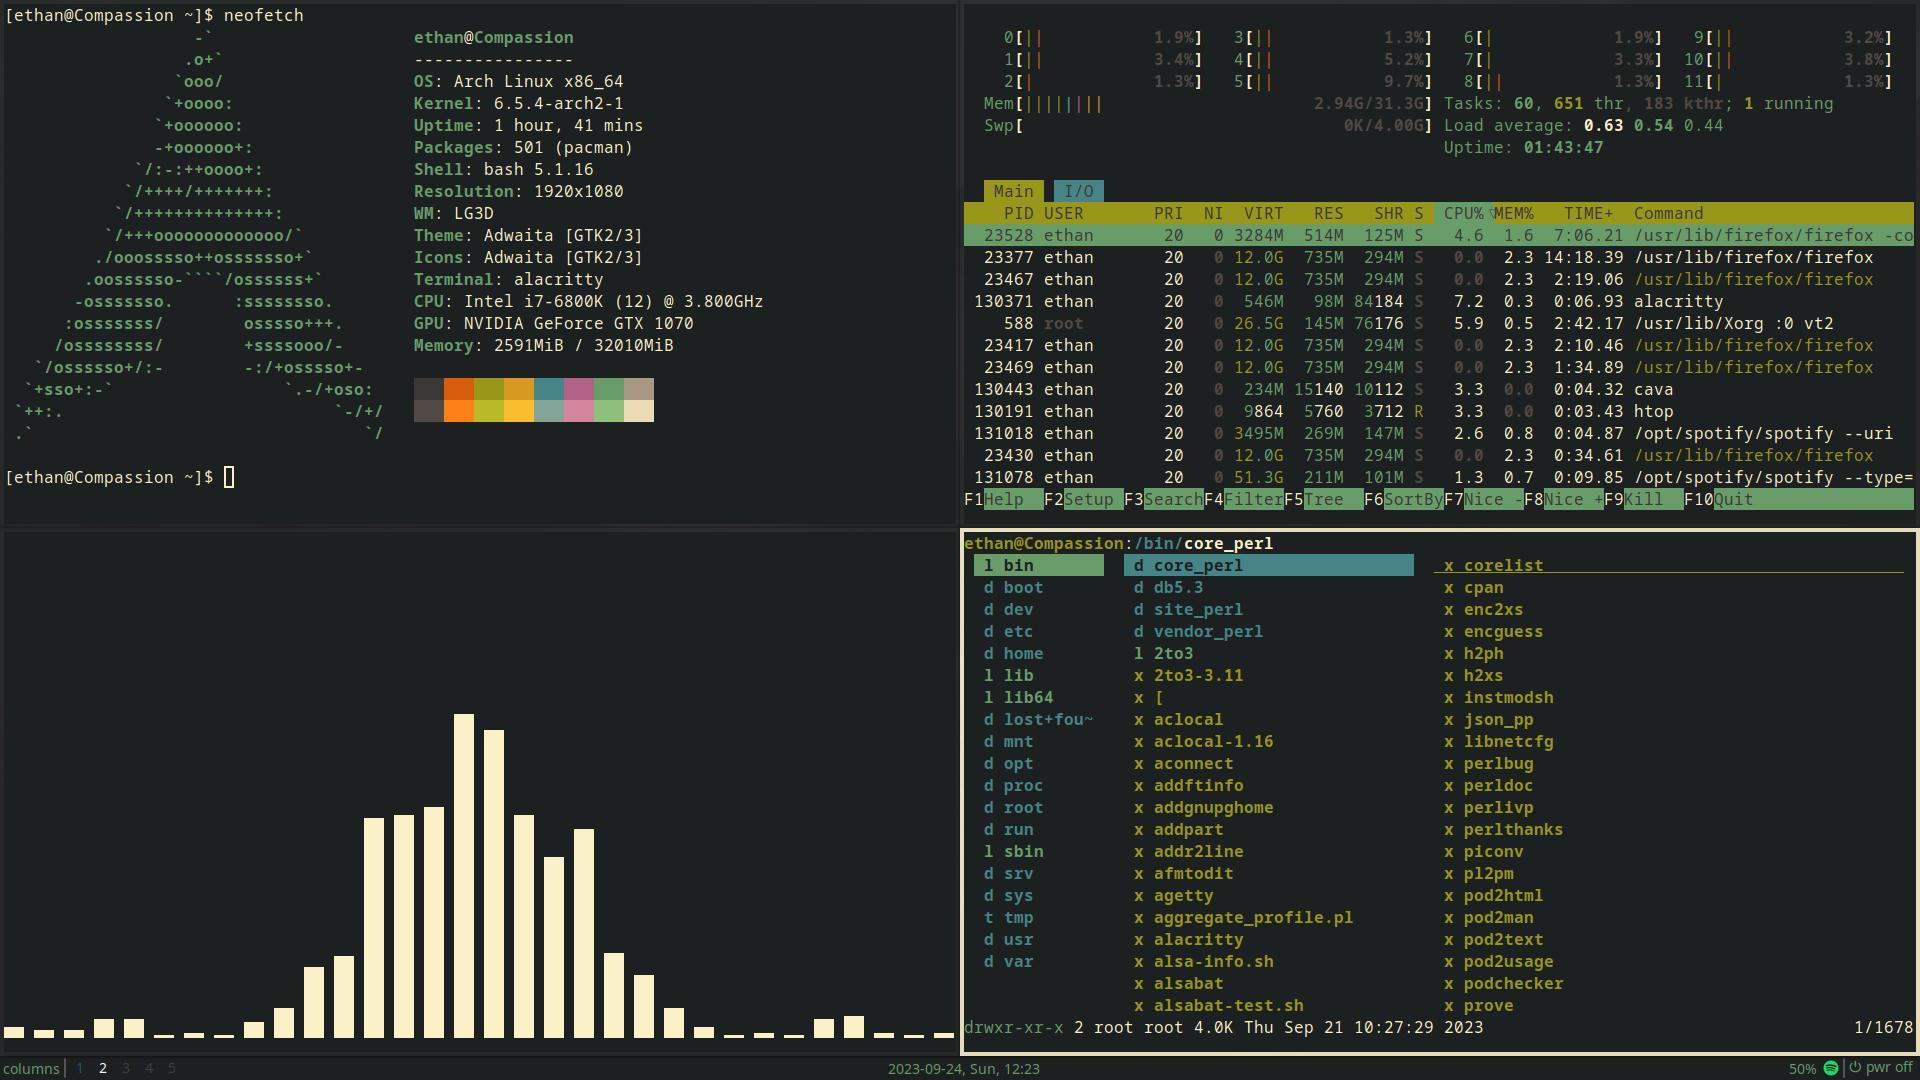The width and height of the screenshot is (1920, 1080).
Task: Click F5 Tree view button
Action: click(x=1323, y=499)
